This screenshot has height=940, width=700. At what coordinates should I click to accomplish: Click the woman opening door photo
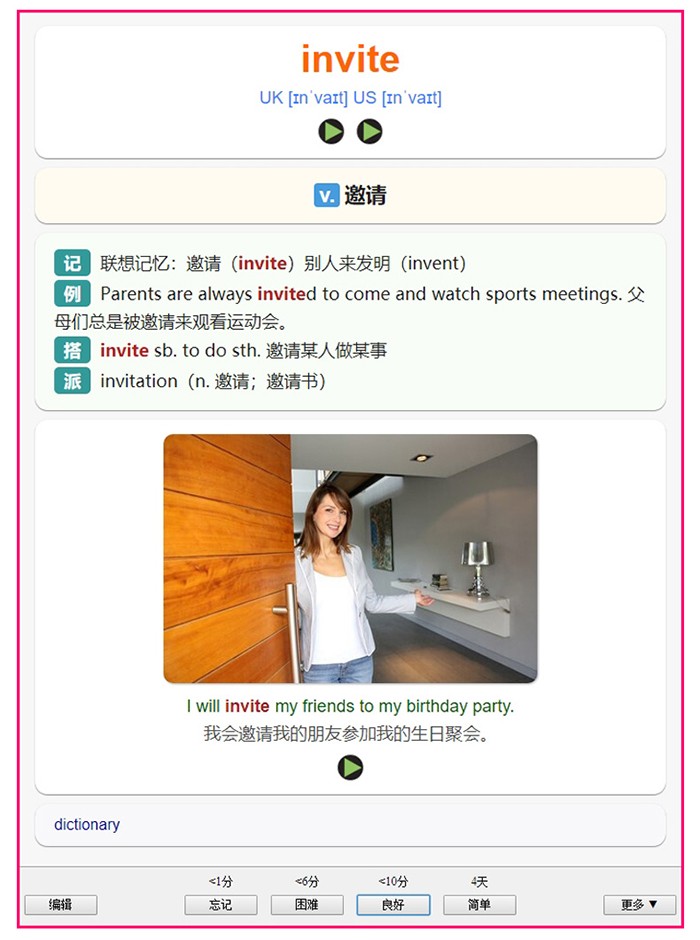click(x=350, y=559)
